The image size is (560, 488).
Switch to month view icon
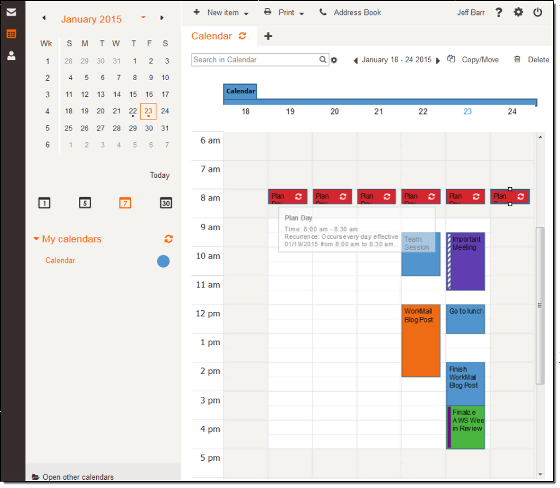tap(166, 203)
